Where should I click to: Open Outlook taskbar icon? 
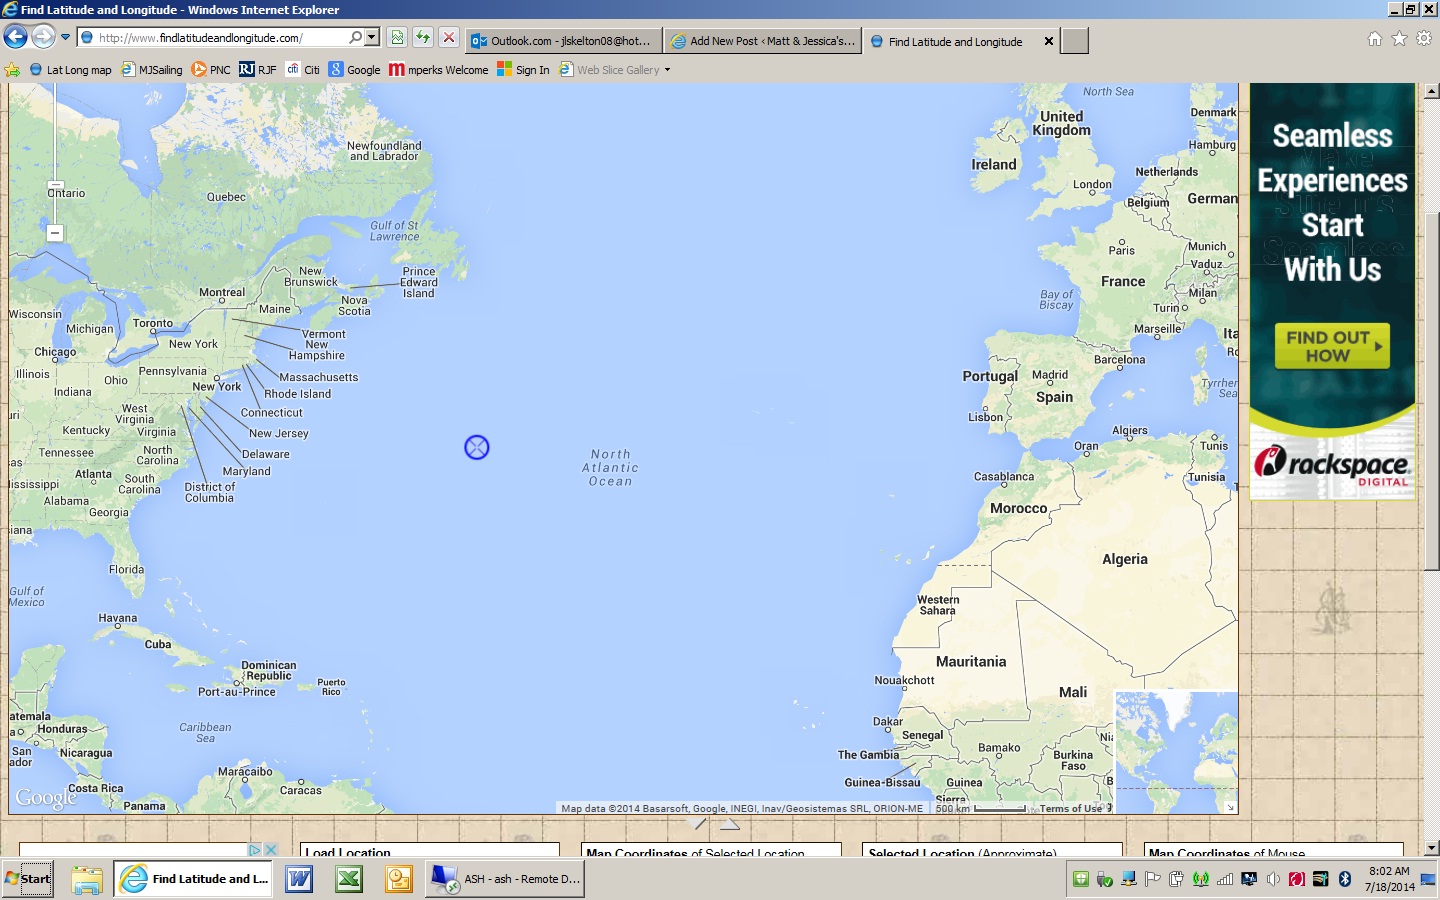pyautogui.click(x=399, y=879)
